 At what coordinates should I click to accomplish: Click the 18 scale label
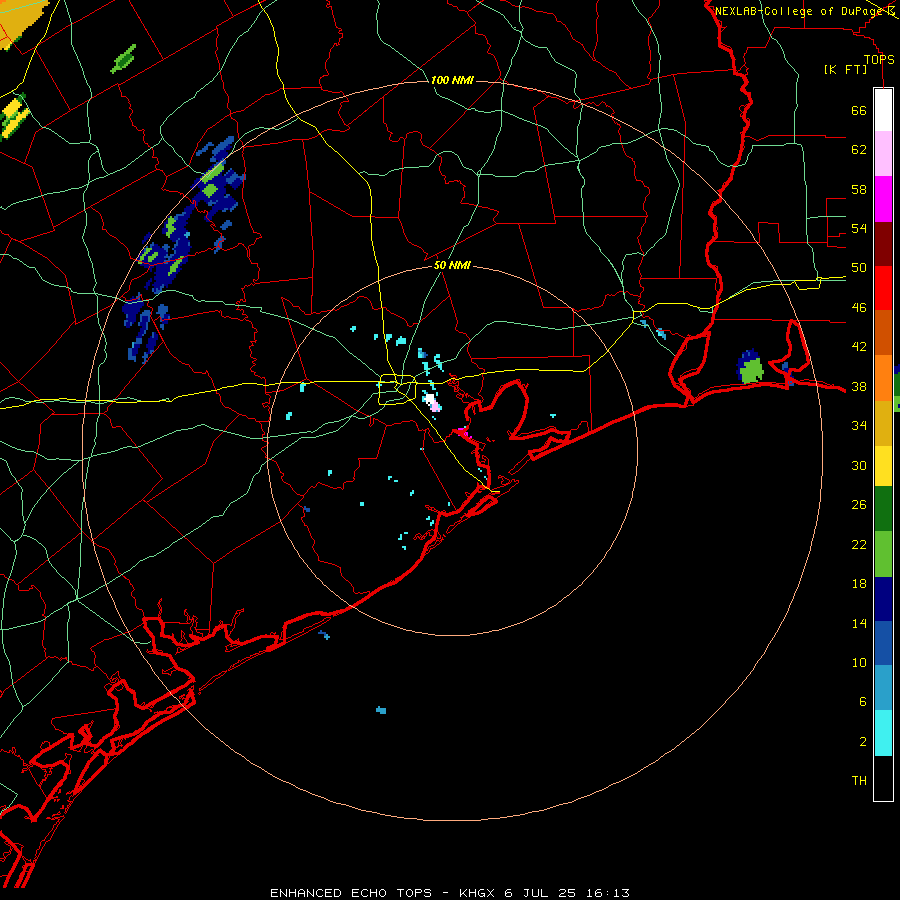859,584
